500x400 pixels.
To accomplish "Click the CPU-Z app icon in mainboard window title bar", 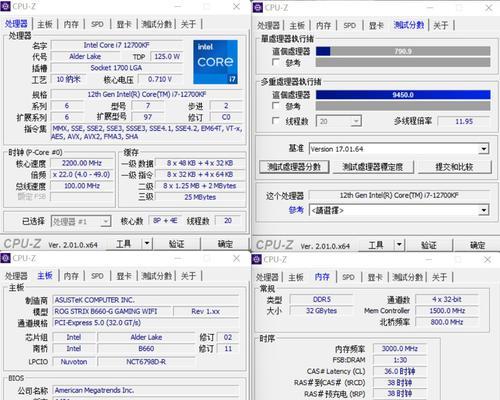I will (x=5, y=258).
